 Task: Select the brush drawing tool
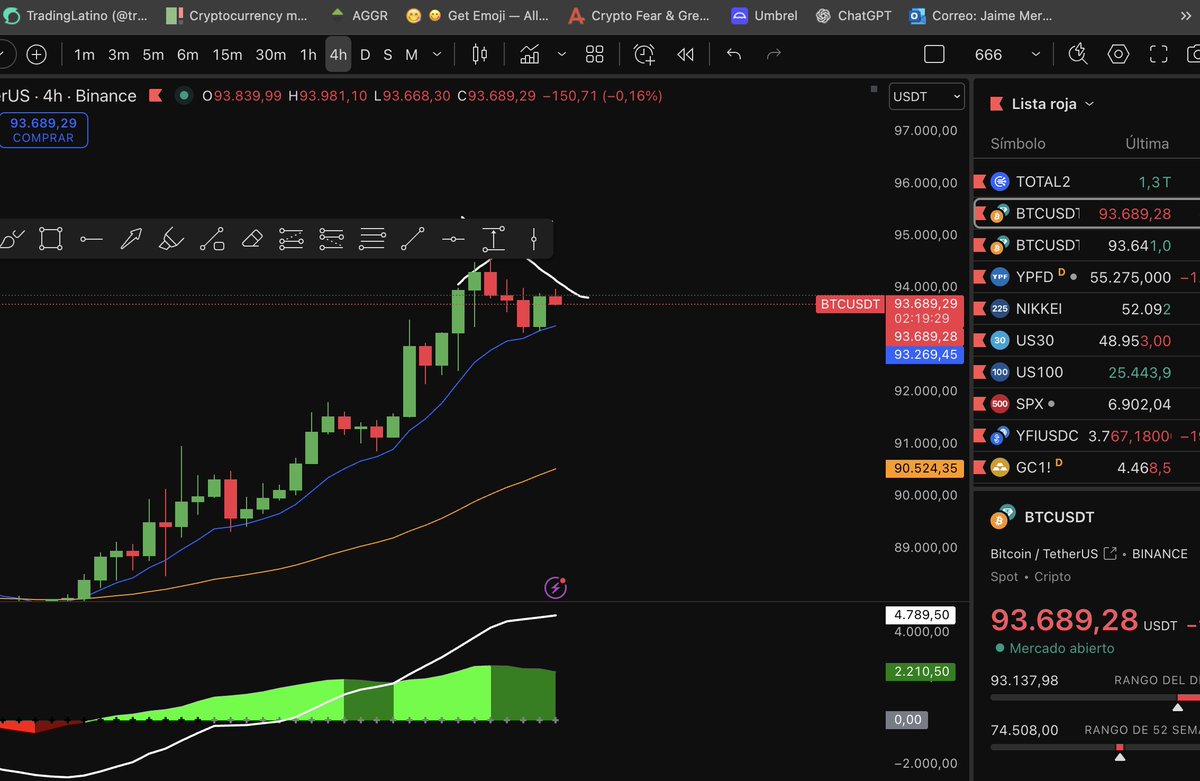(x=11, y=239)
